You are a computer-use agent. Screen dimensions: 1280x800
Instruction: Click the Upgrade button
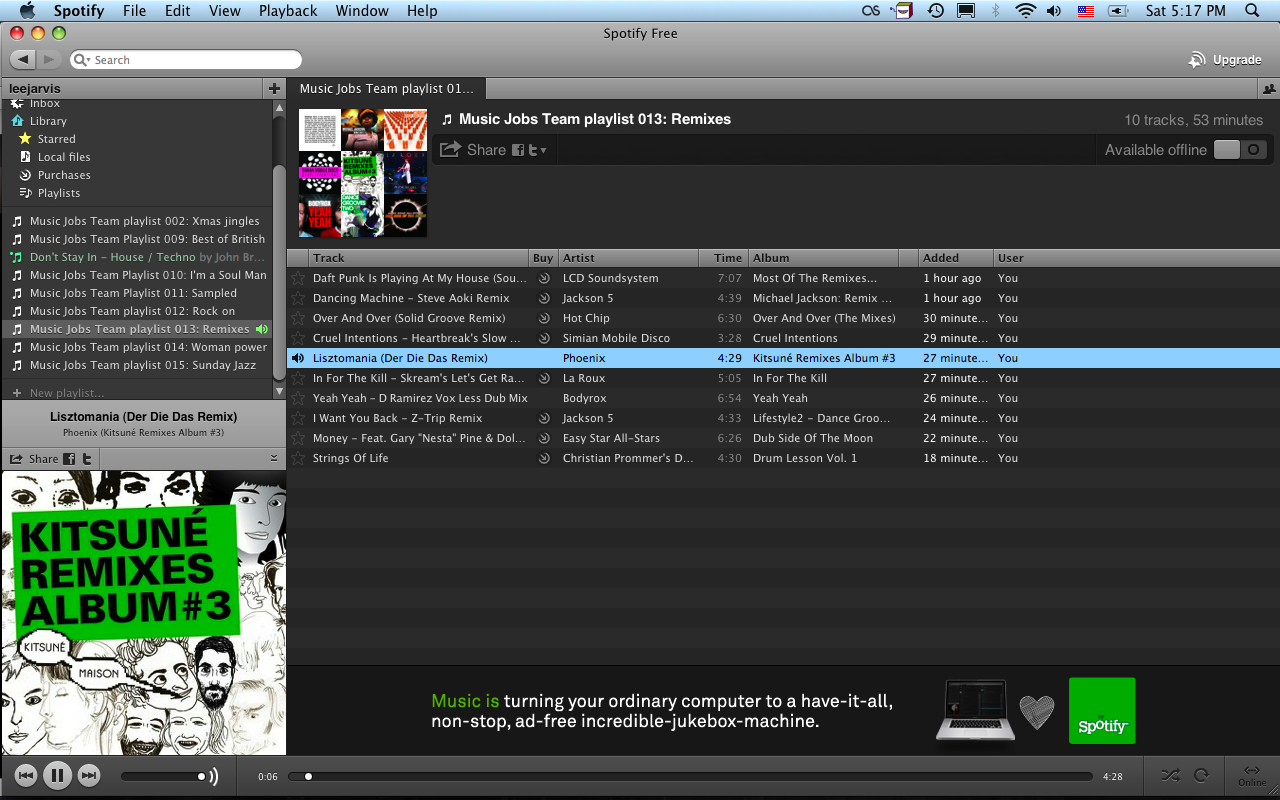pyautogui.click(x=1225, y=60)
